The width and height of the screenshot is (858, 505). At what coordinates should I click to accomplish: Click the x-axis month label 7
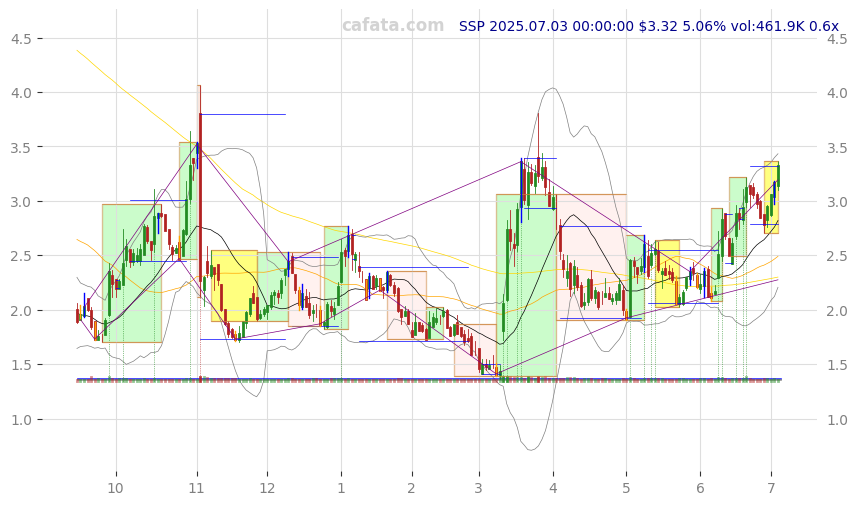pos(771,488)
